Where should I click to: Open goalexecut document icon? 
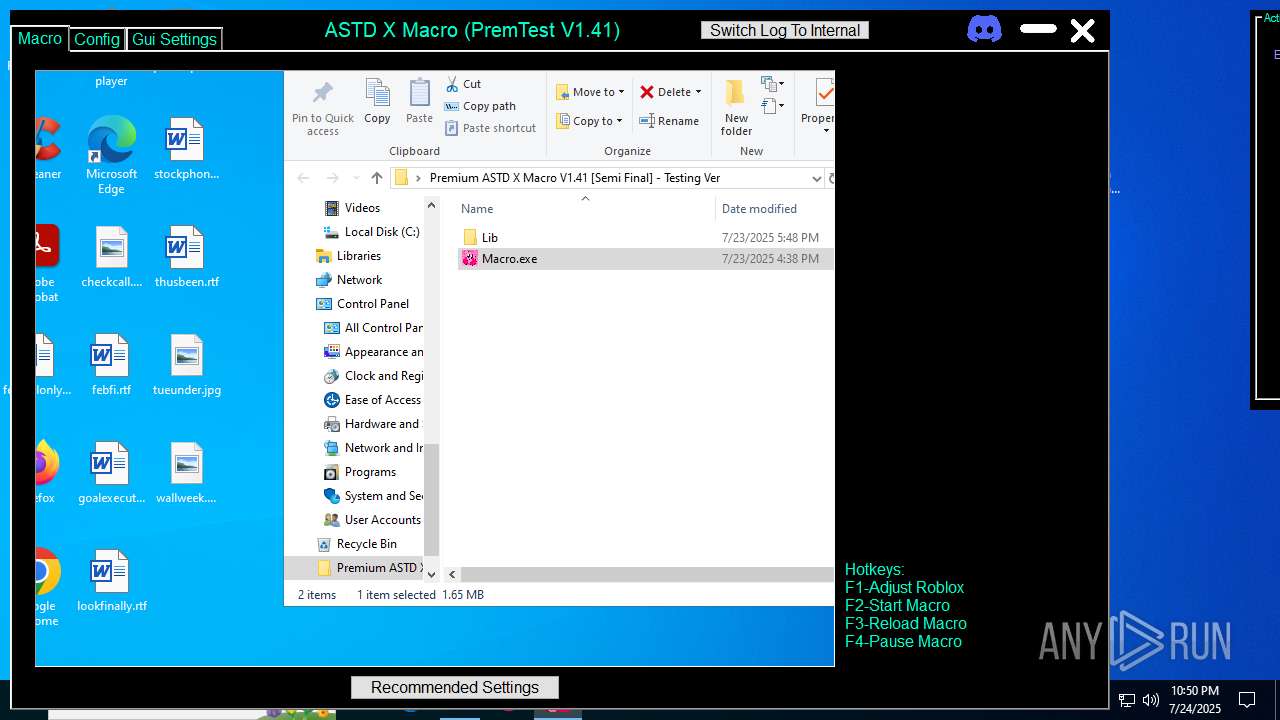tap(111, 473)
